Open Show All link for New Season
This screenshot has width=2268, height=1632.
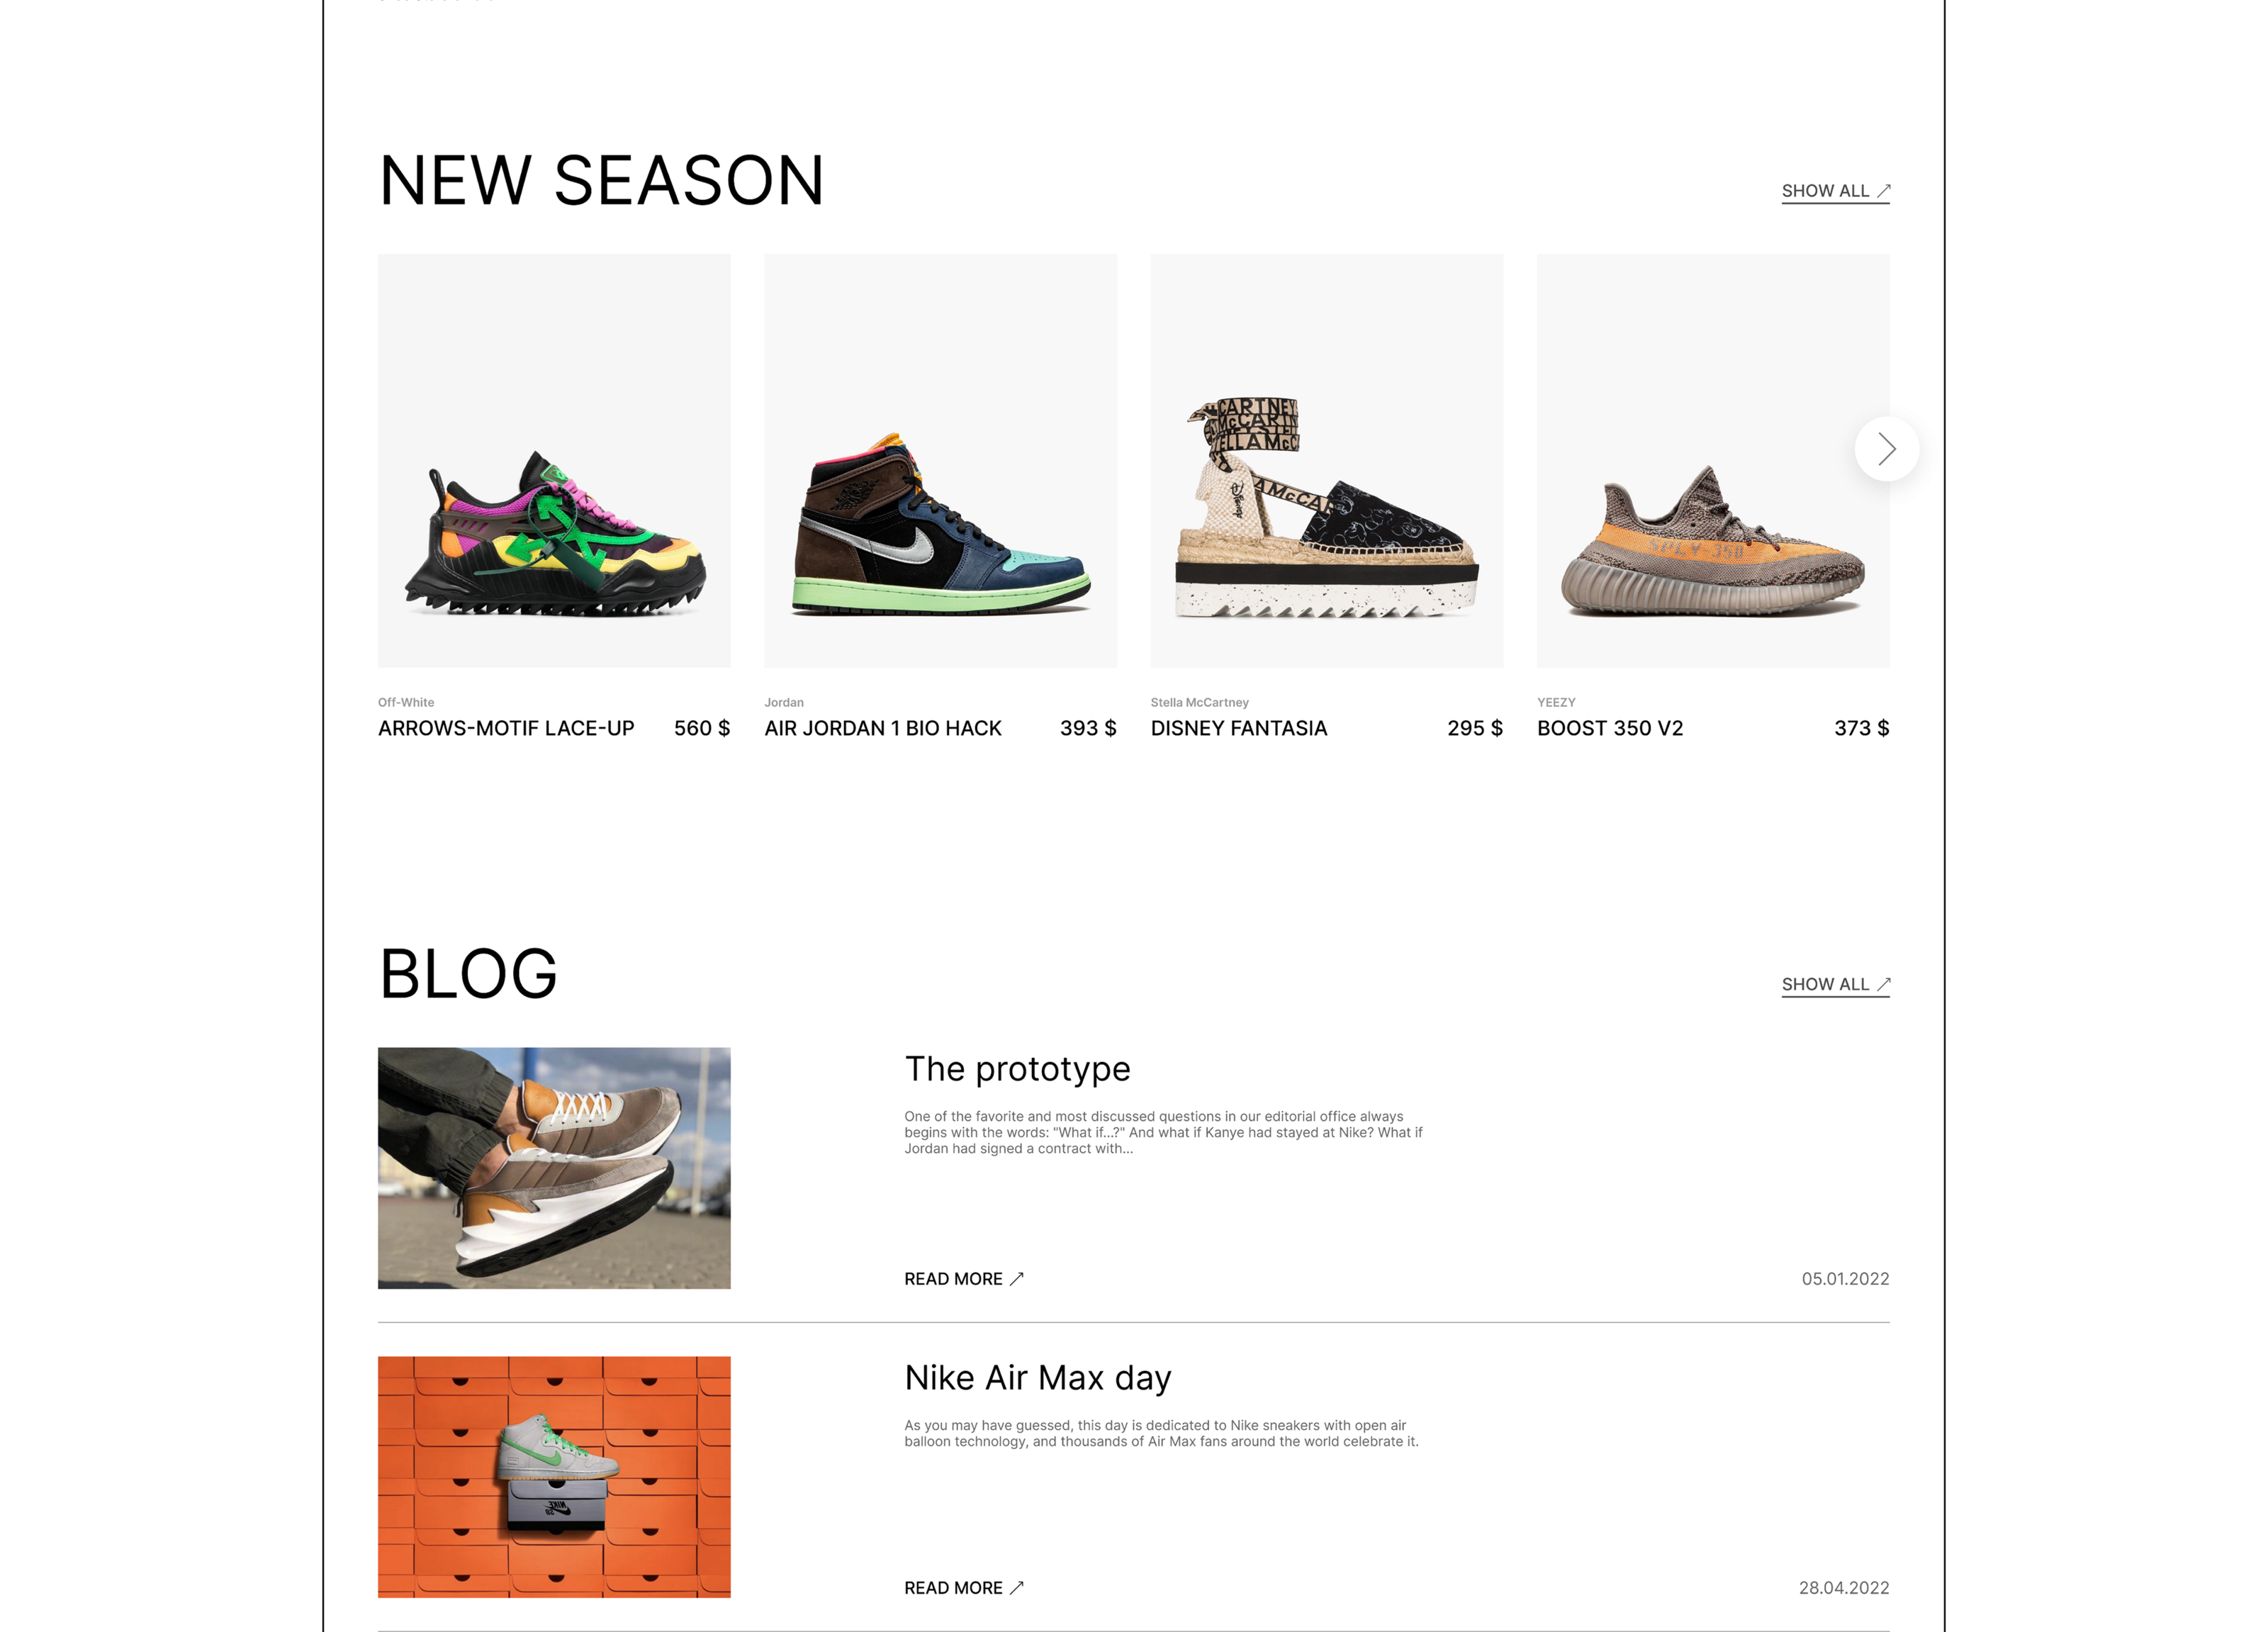click(1835, 191)
